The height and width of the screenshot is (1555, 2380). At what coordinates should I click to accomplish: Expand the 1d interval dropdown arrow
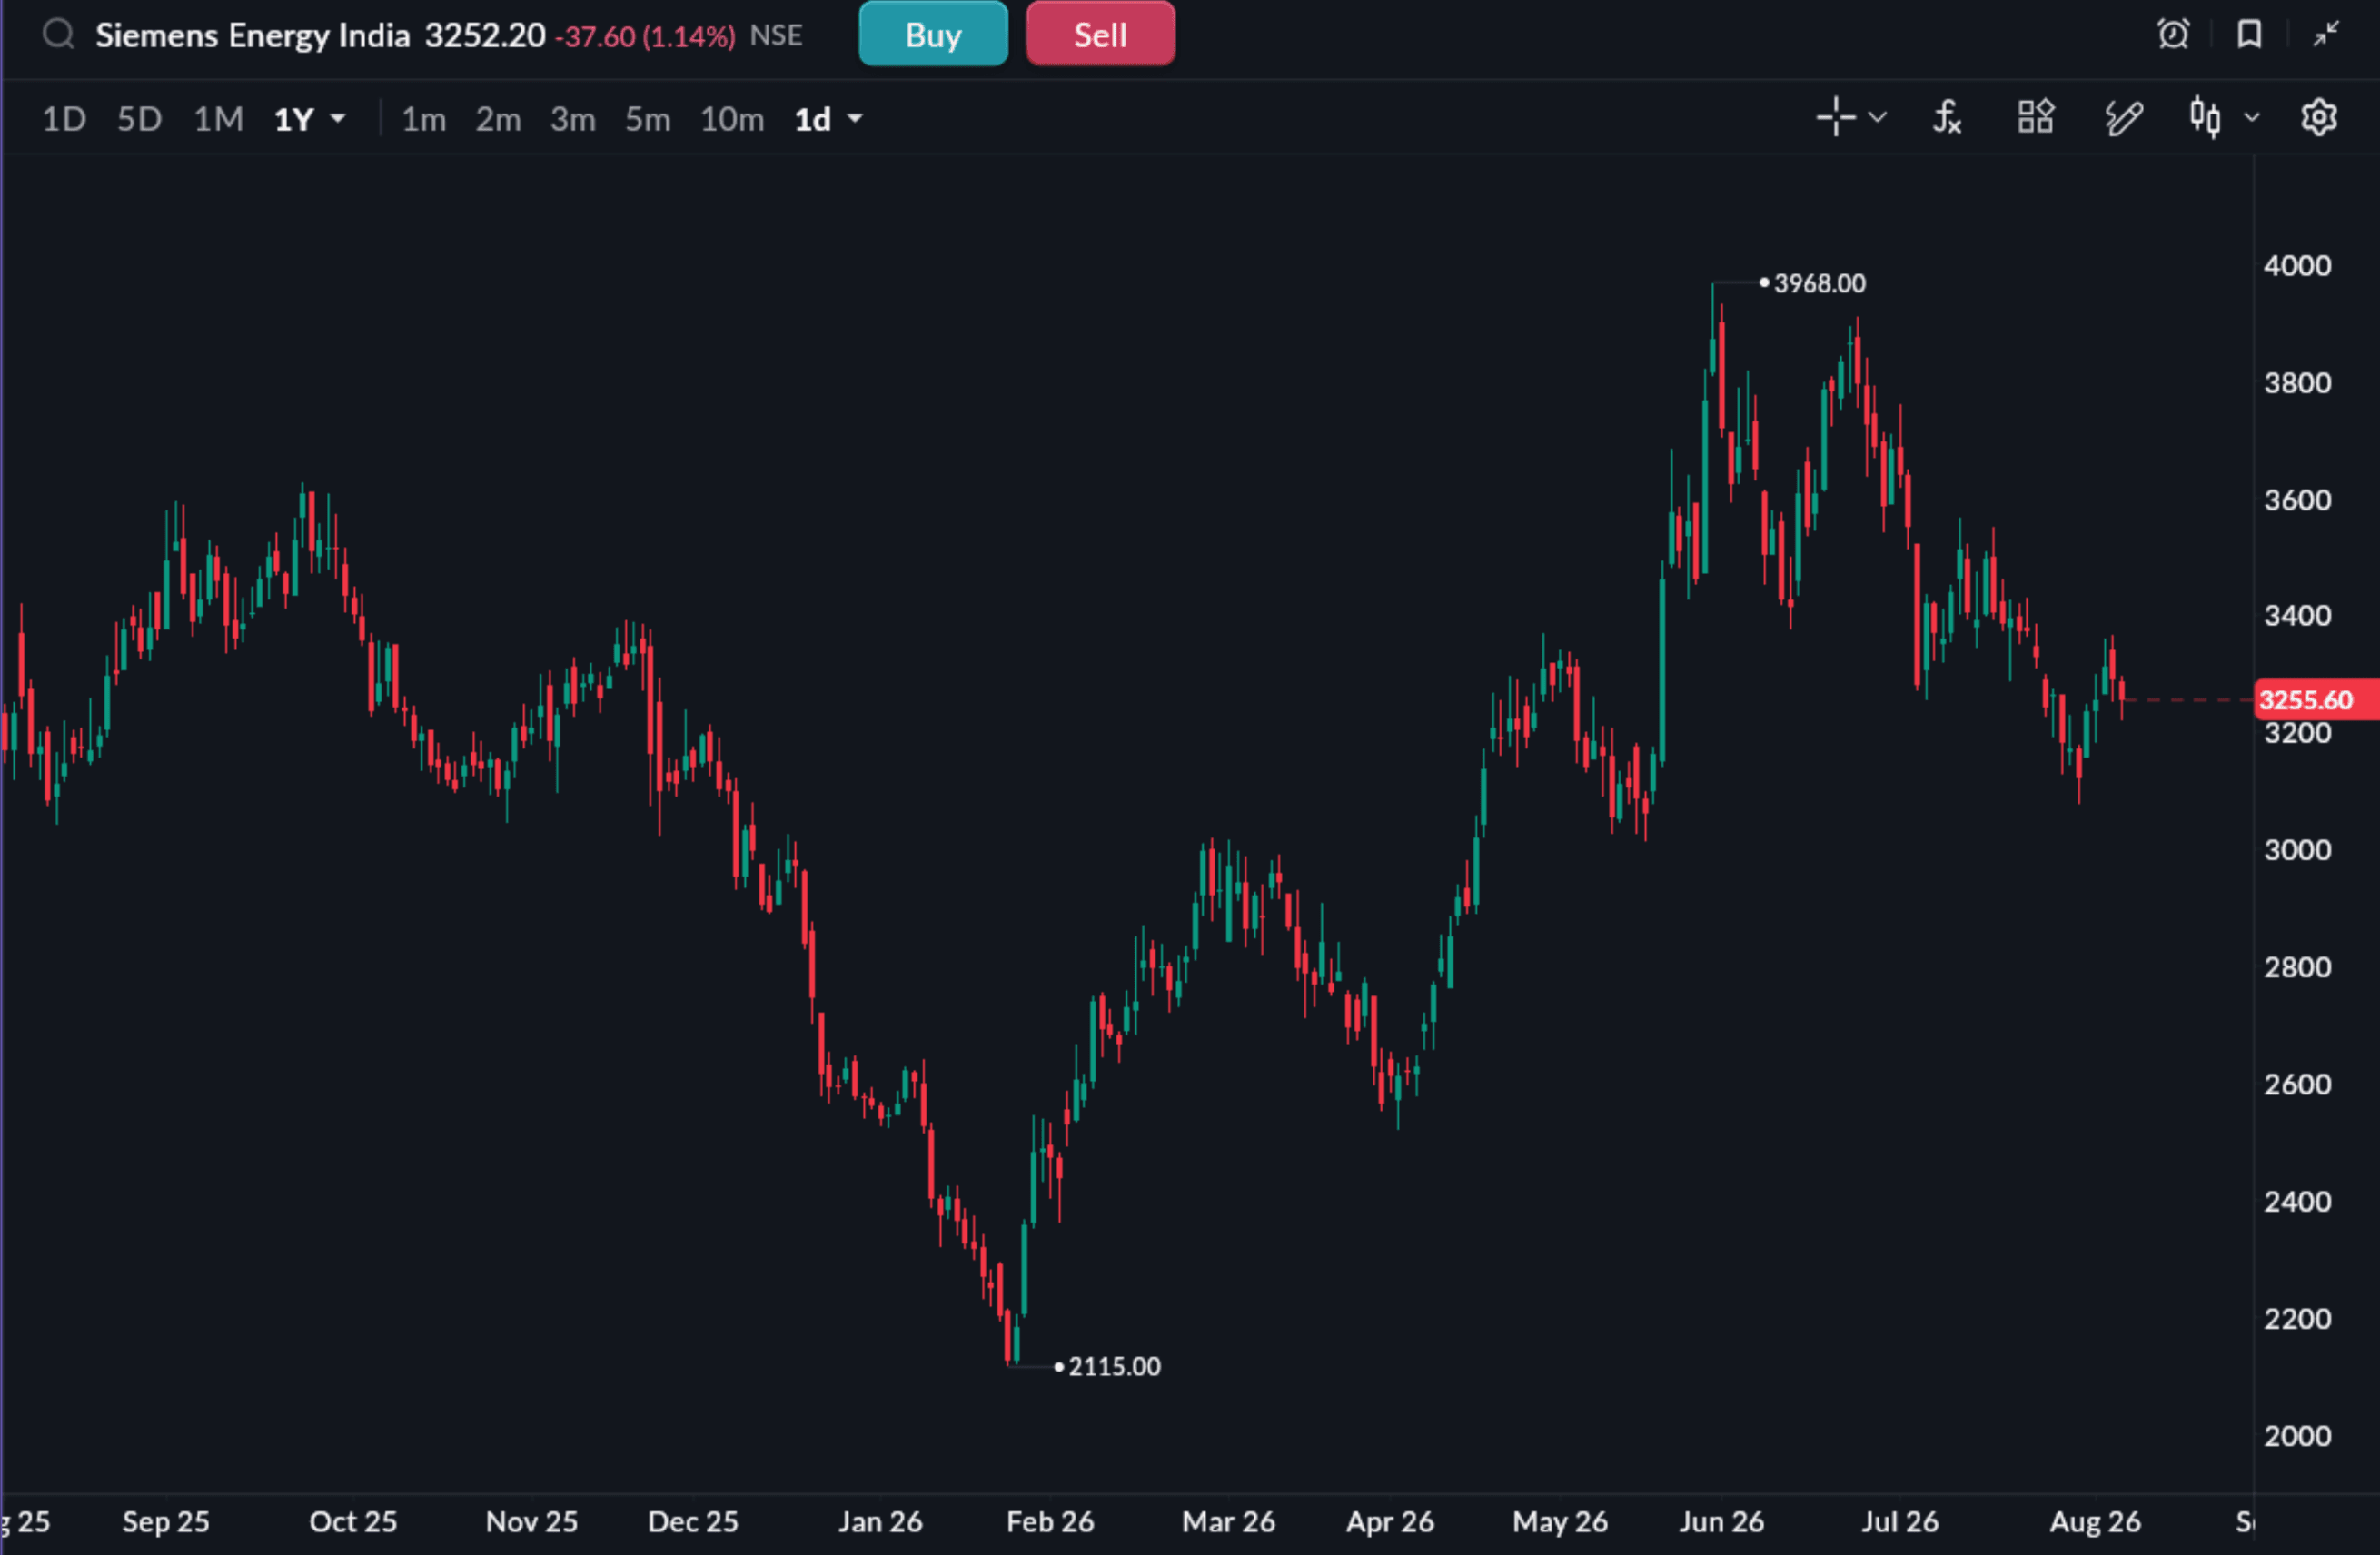(854, 119)
